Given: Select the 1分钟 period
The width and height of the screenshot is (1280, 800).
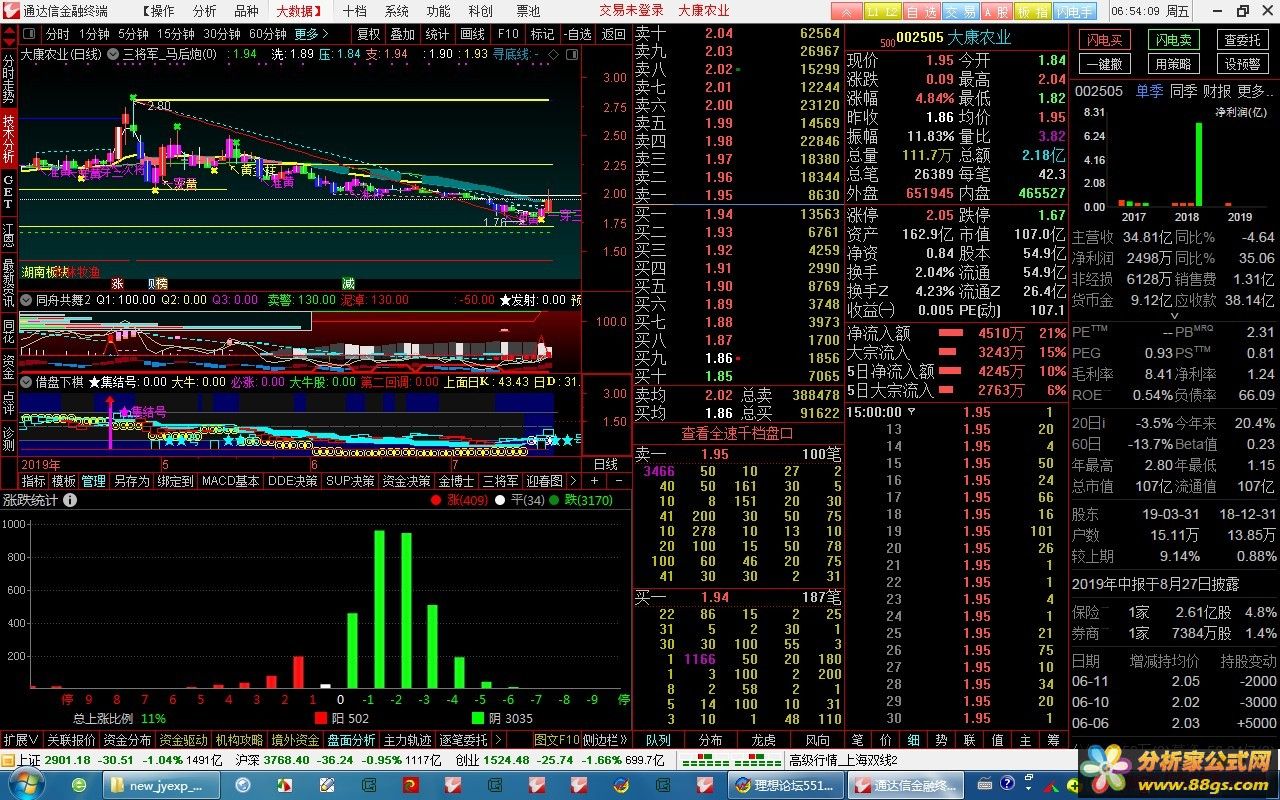Looking at the screenshot, I should [x=94, y=34].
